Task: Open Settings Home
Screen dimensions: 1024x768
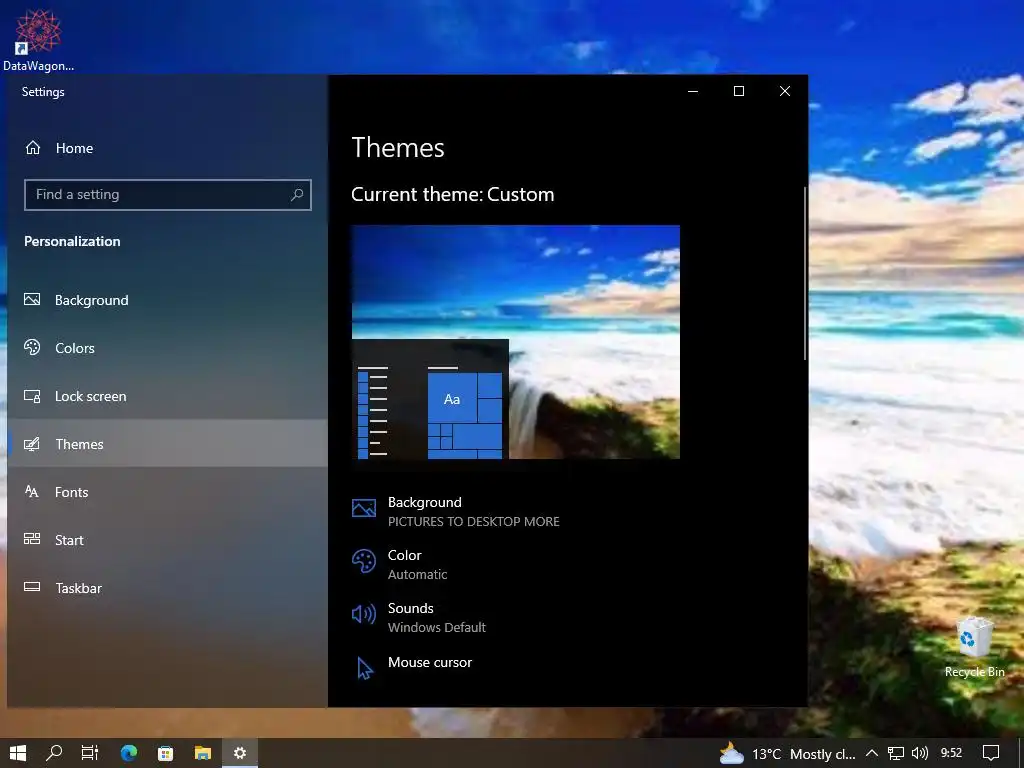Action: [167, 148]
